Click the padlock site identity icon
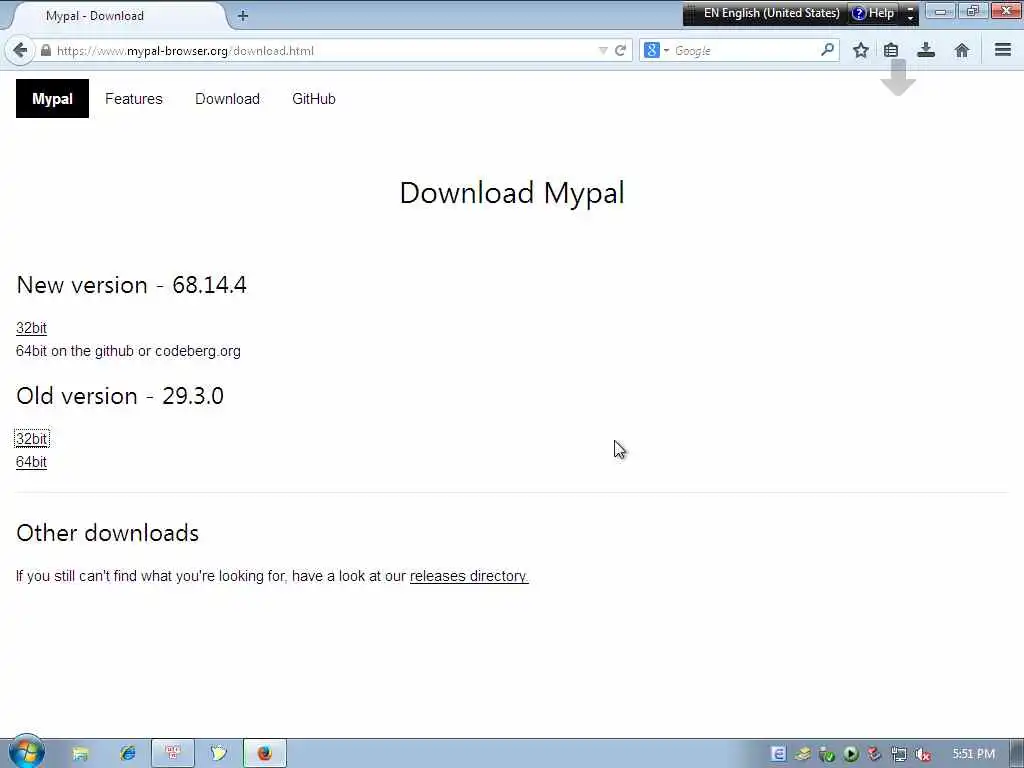1024x768 pixels. (46, 50)
